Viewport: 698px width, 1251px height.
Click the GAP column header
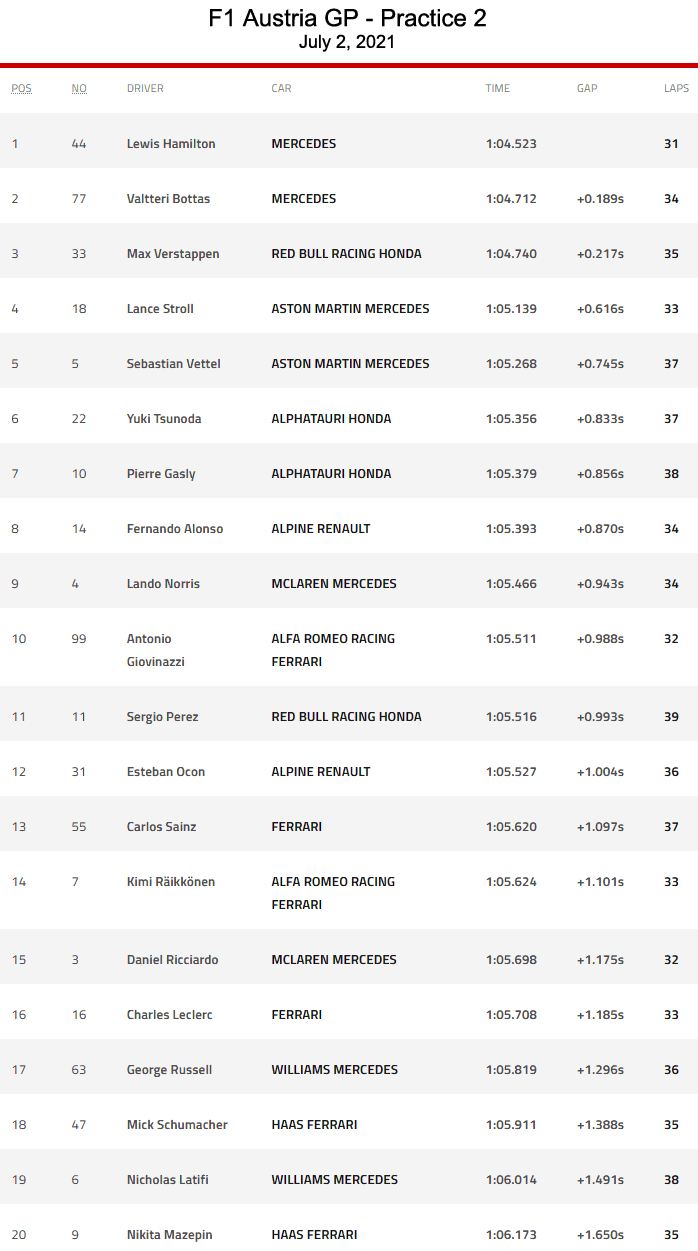tap(587, 88)
